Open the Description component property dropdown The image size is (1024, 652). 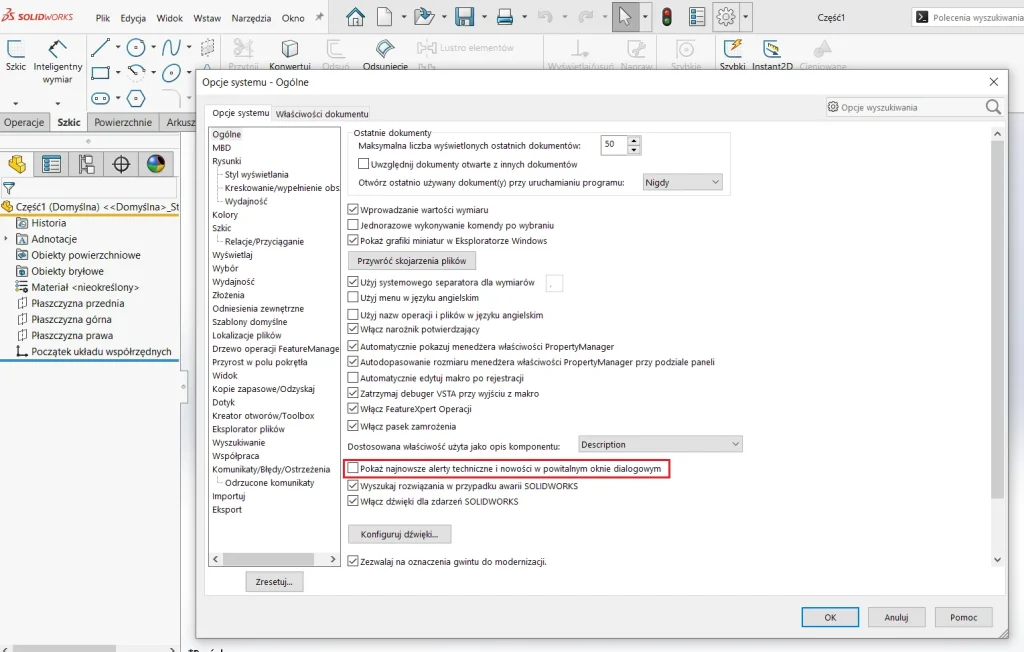(x=660, y=444)
